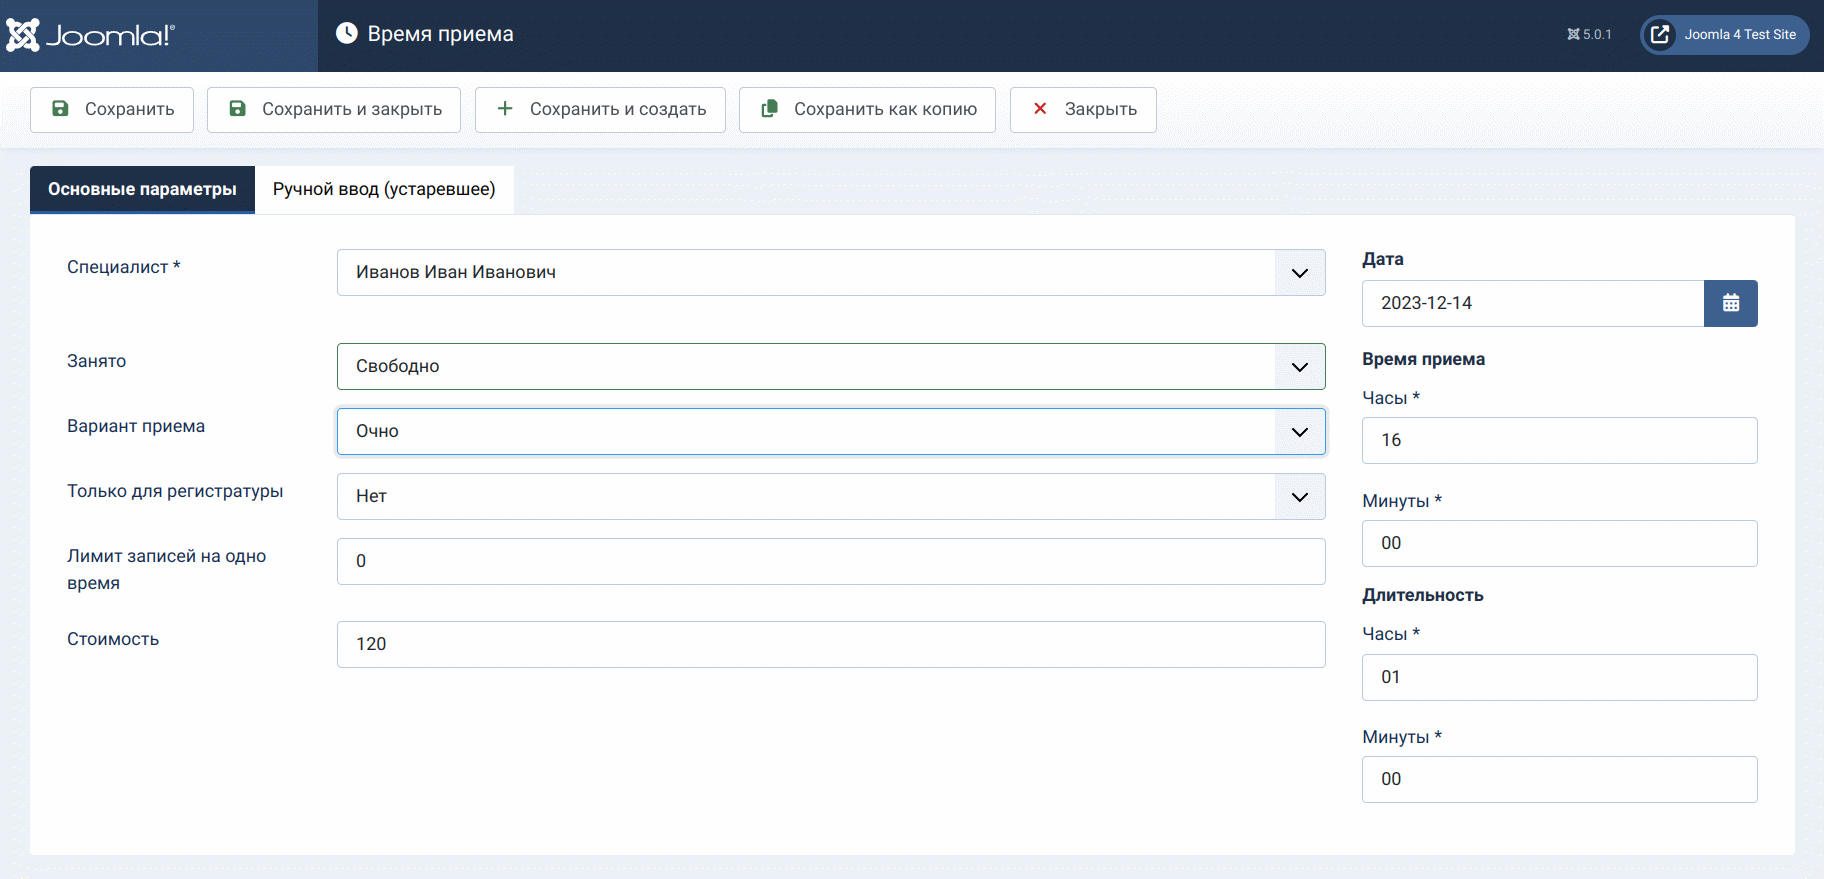Viewport: 1824px width, 879px height.
Task: Click the Длительность Минуты field
Action: [x=1558, y=779]
